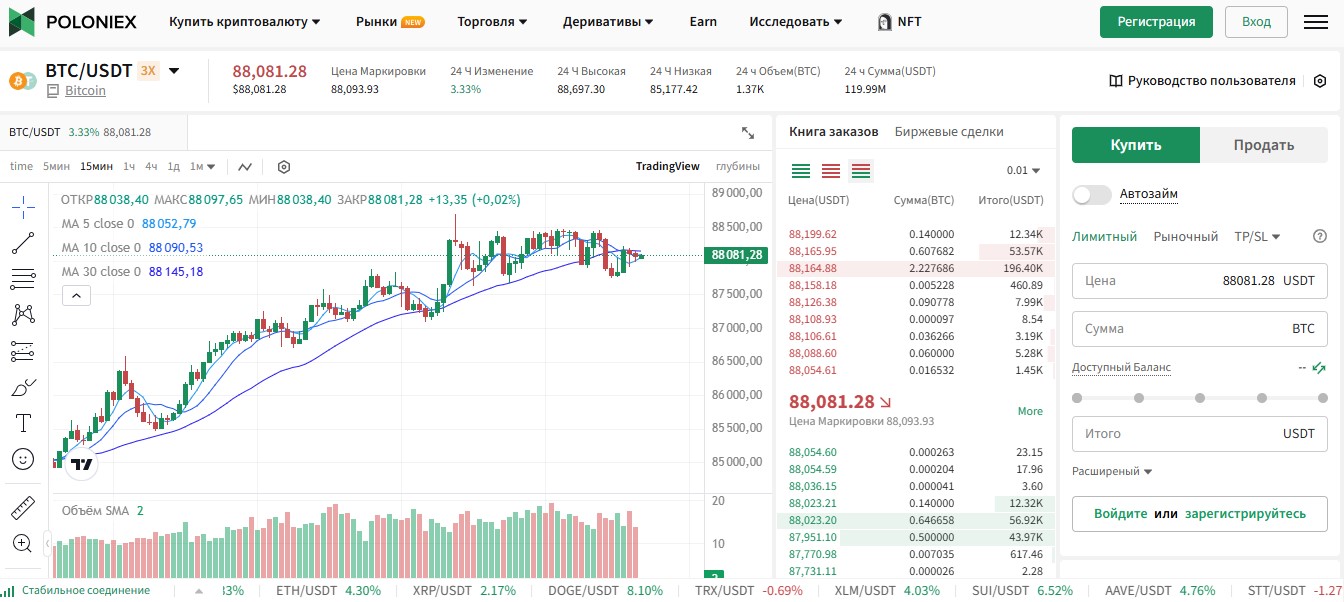Expand the Advanced options section
The width and height of the screenshot is (1344, 602).
[1112, 471]
